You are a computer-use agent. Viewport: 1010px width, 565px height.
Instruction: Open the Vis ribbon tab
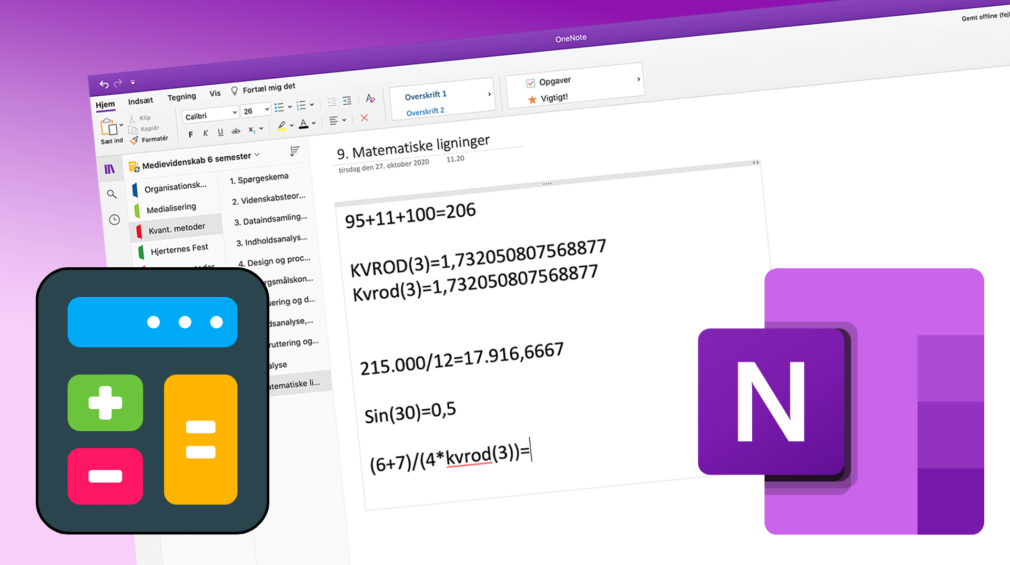pyautogui.click(x=215, y=94)
